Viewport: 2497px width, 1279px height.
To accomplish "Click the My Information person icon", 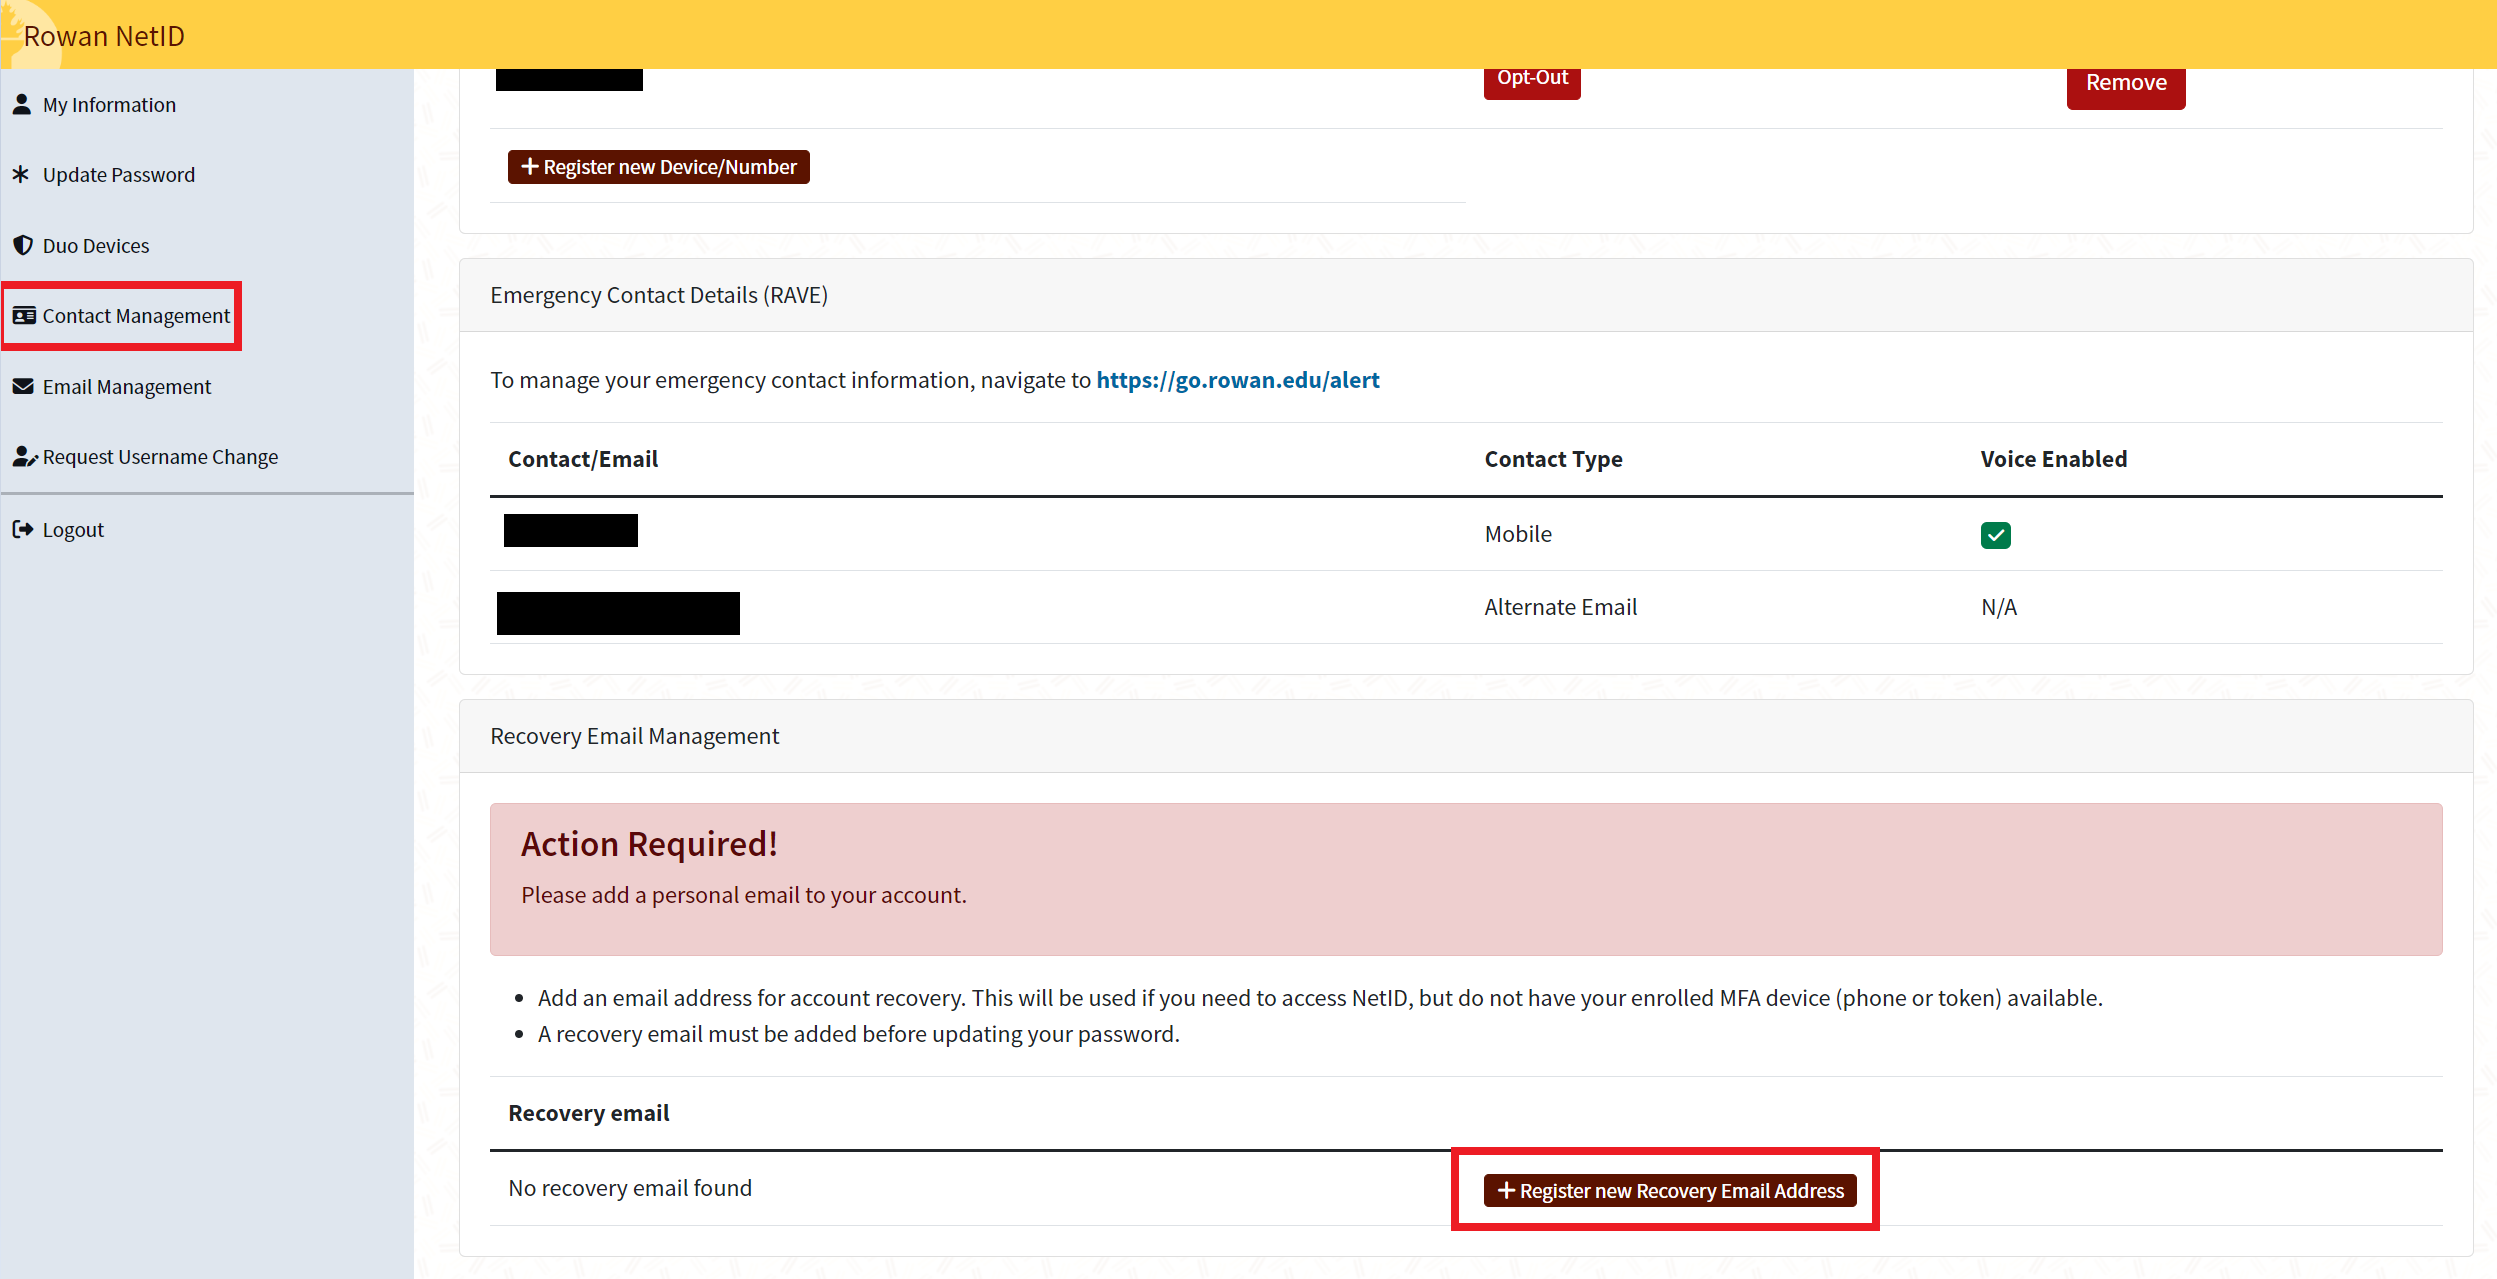I will 22,104.
